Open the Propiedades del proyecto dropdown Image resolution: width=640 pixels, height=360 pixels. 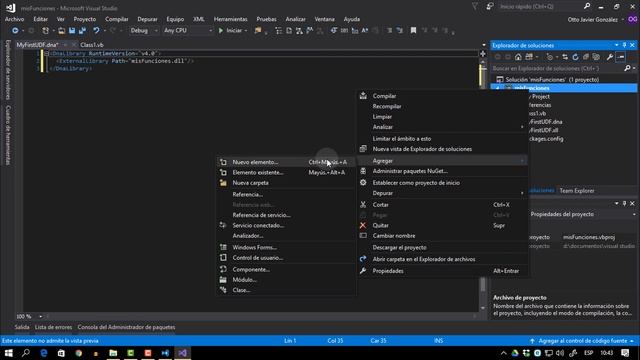tap(634, 214)
